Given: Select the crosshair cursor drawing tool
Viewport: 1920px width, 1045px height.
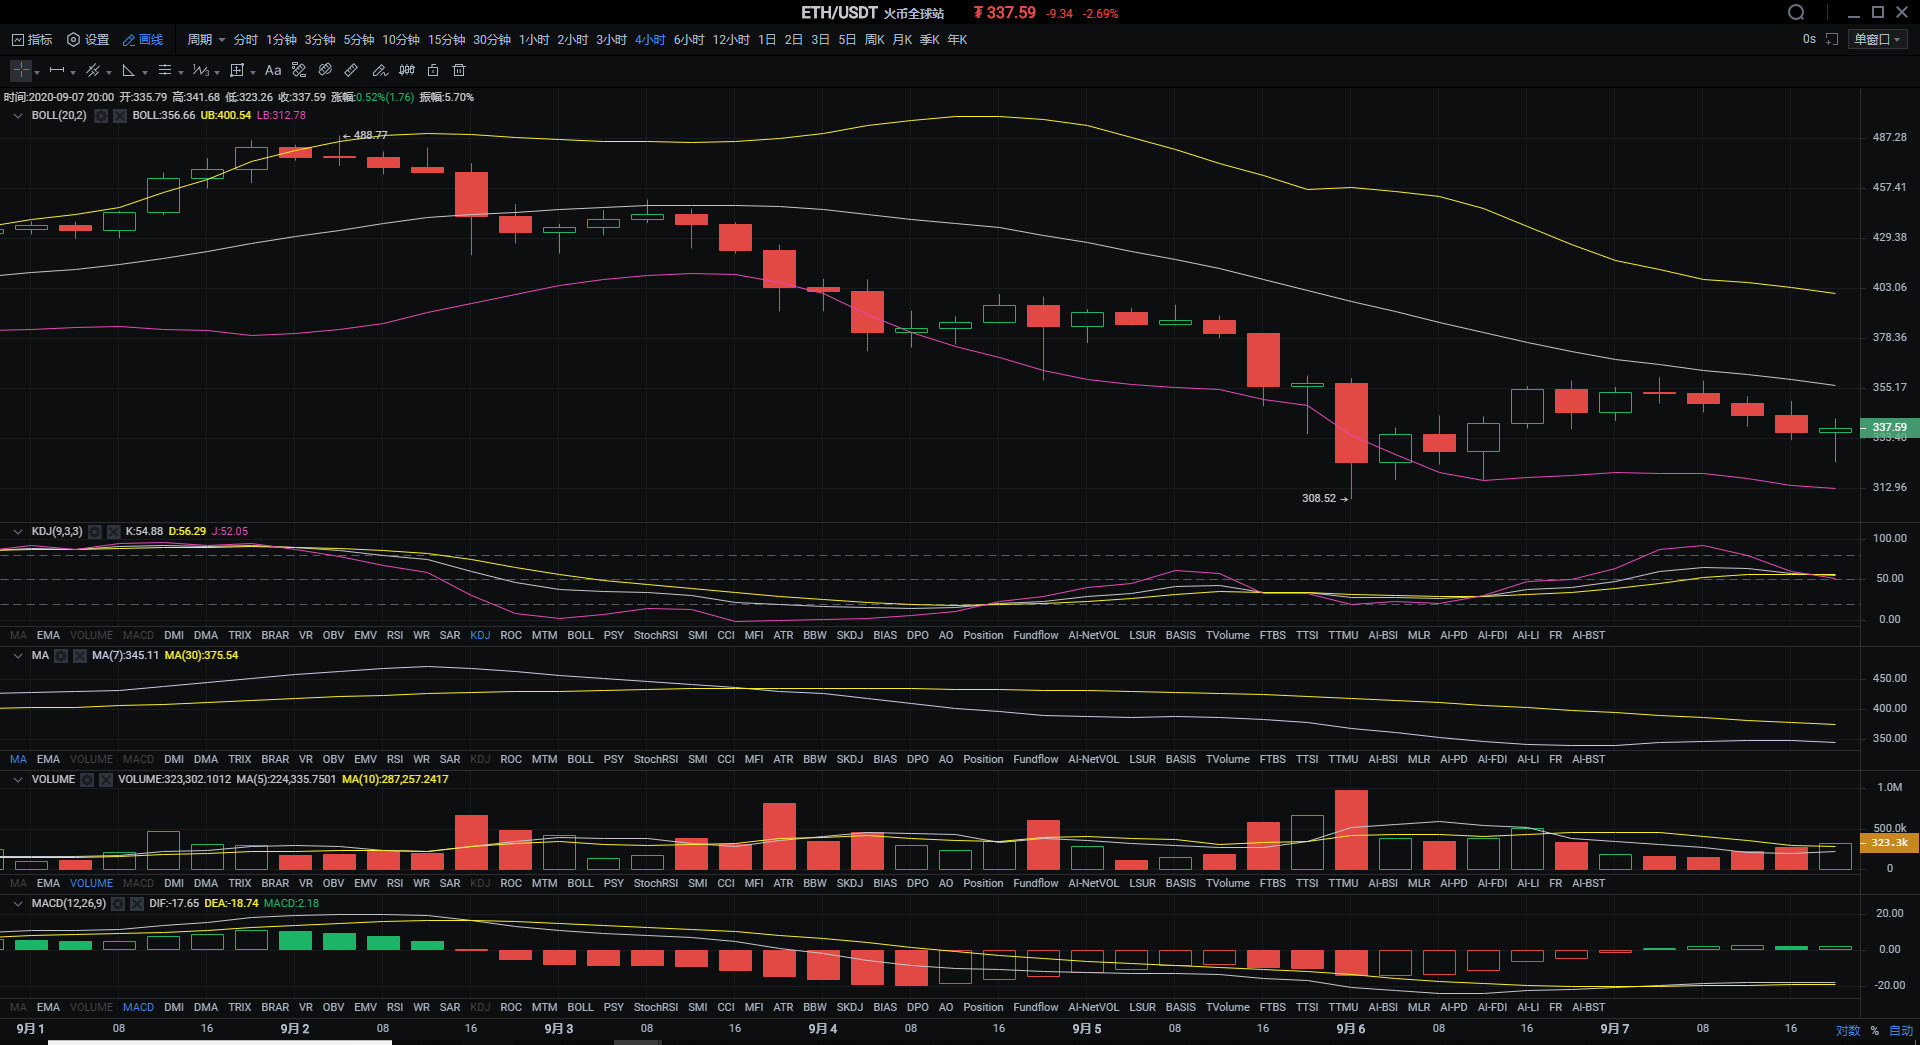Looking at the screenshot, I should click(20, 70).
